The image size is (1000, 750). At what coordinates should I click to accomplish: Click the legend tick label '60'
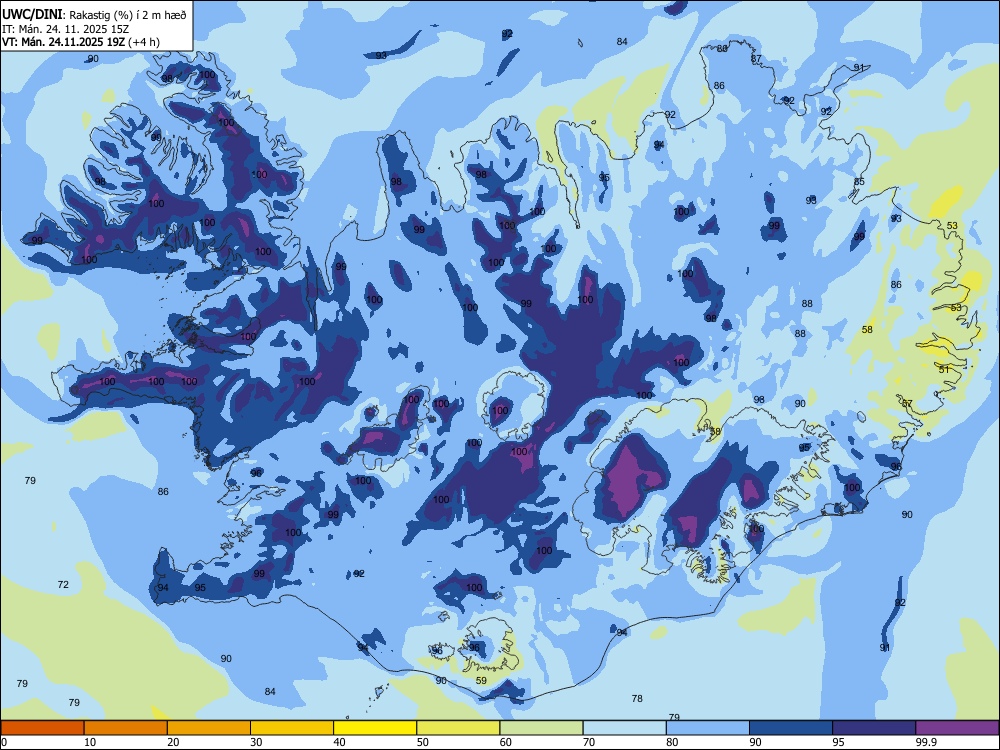506,742
